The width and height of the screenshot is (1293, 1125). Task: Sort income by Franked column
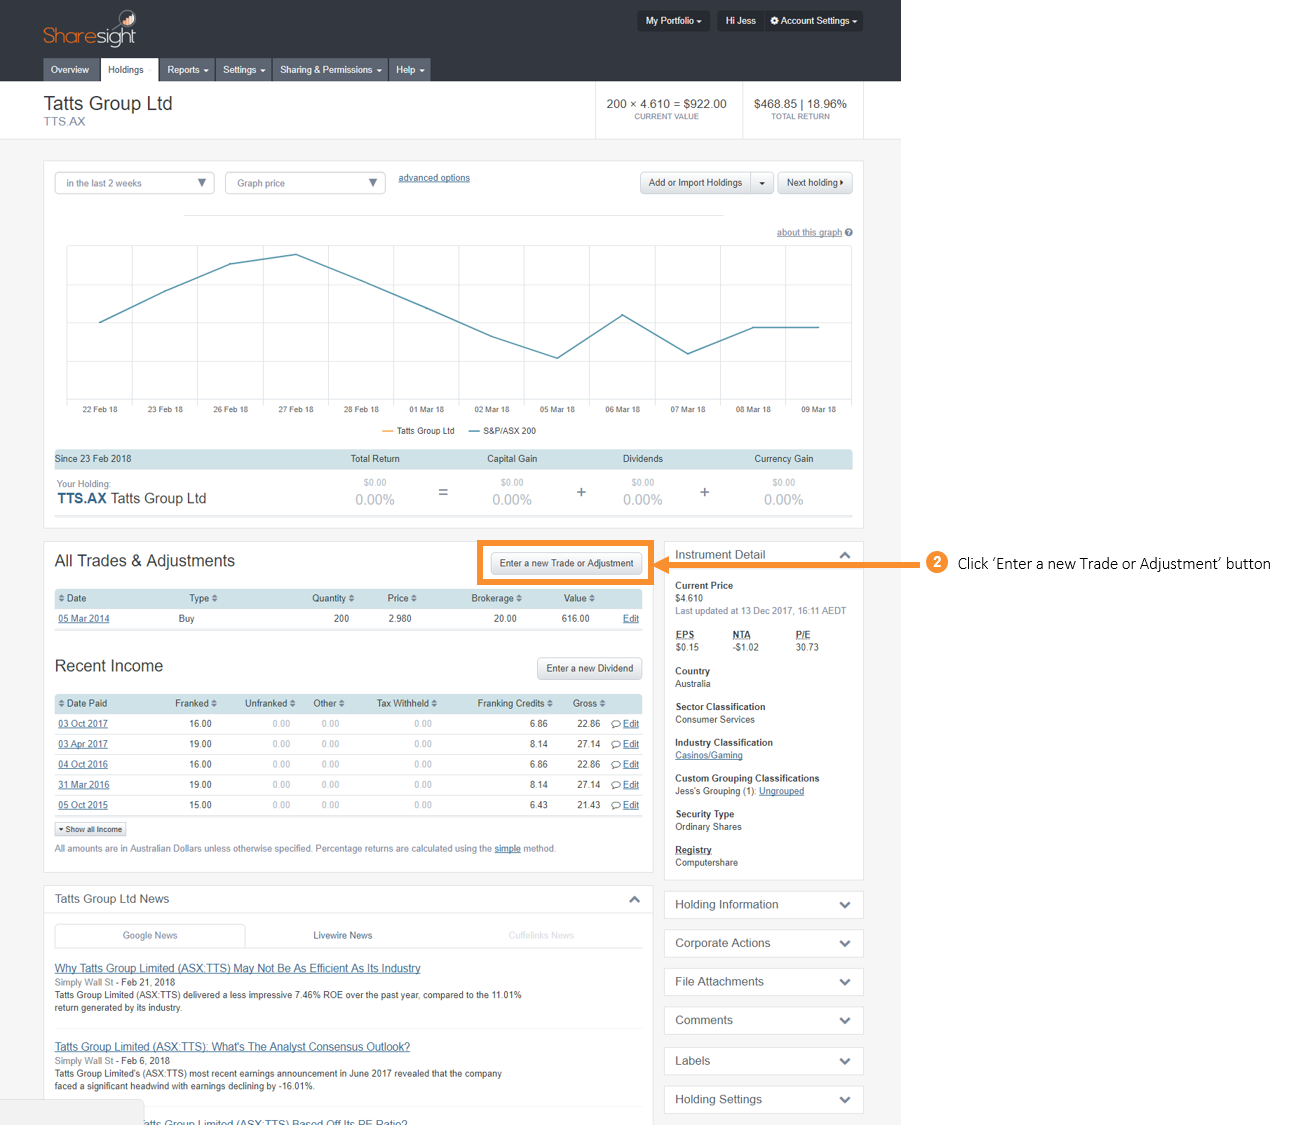pos(196,703)
